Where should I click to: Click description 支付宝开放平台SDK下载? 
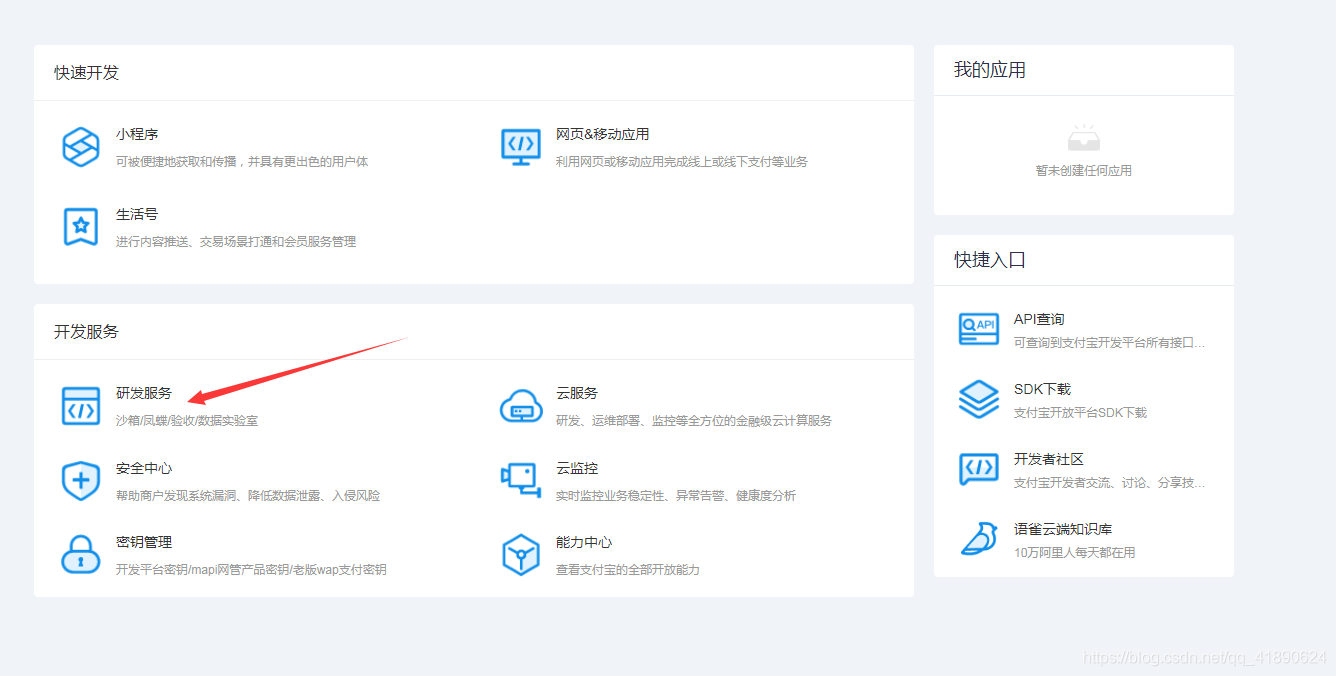[1080, 413]
